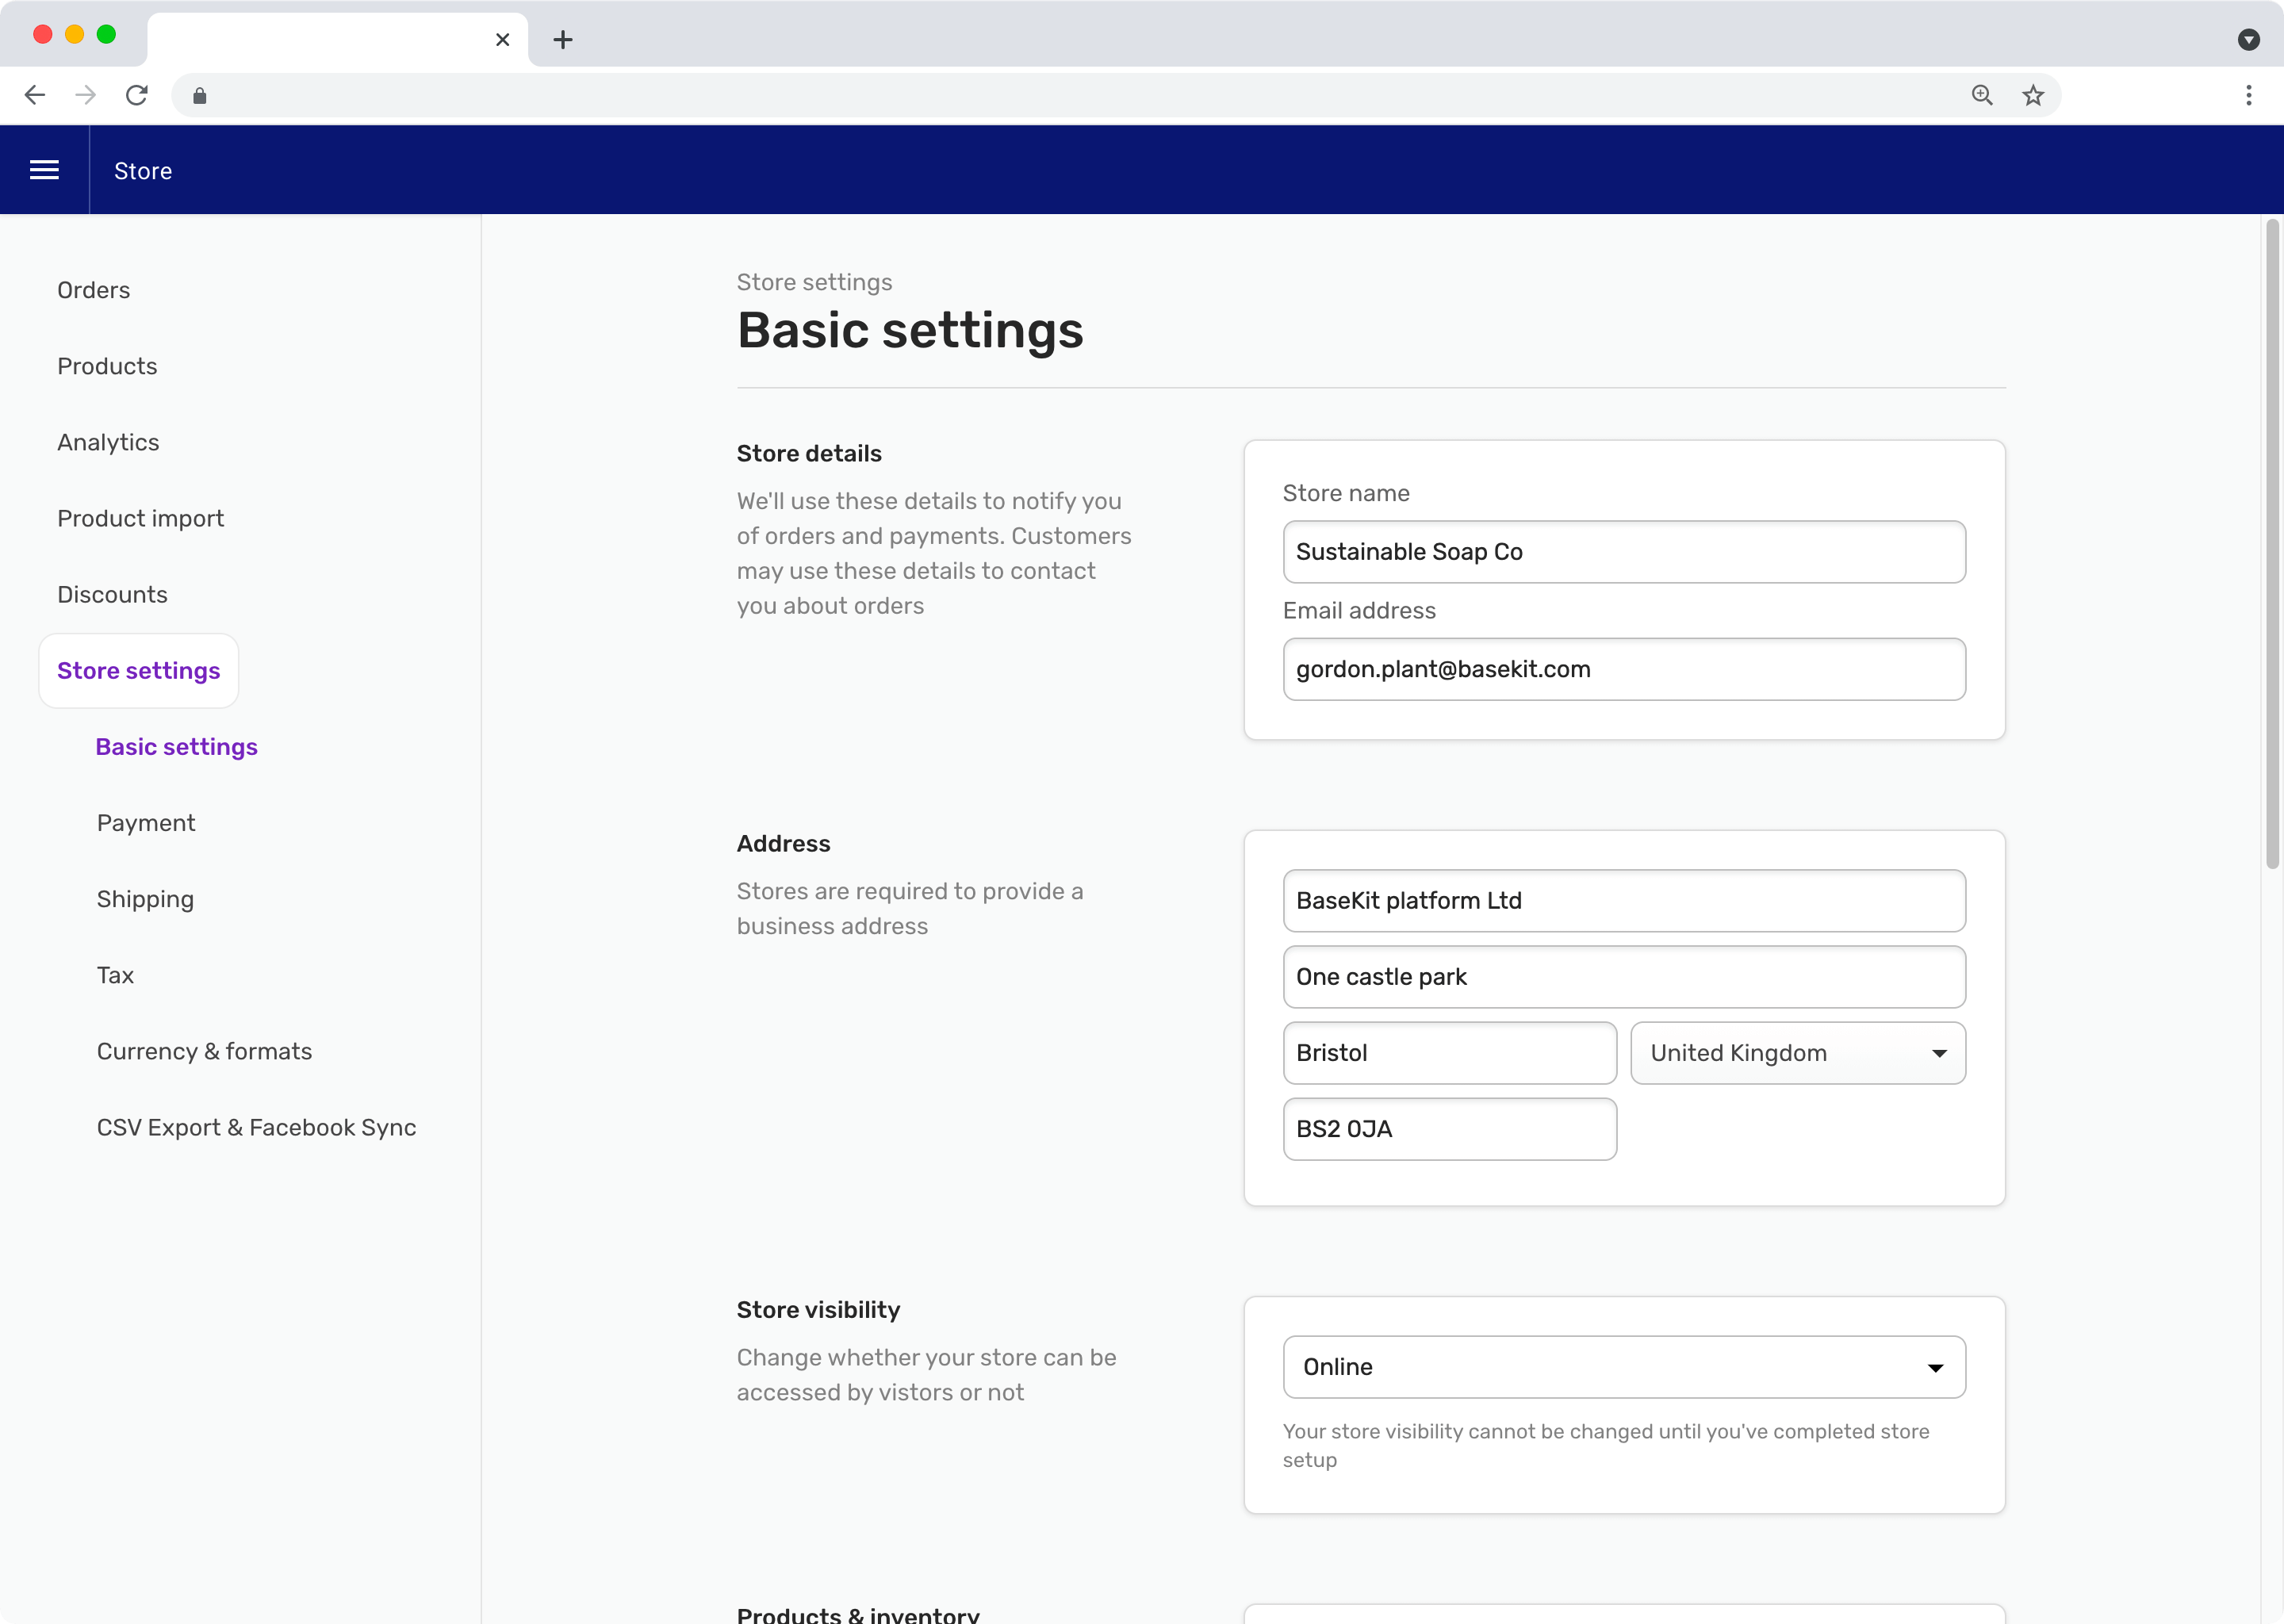Change store visibility from the Online dropdown
2284x1624 pixels.
[1622, 1367]
